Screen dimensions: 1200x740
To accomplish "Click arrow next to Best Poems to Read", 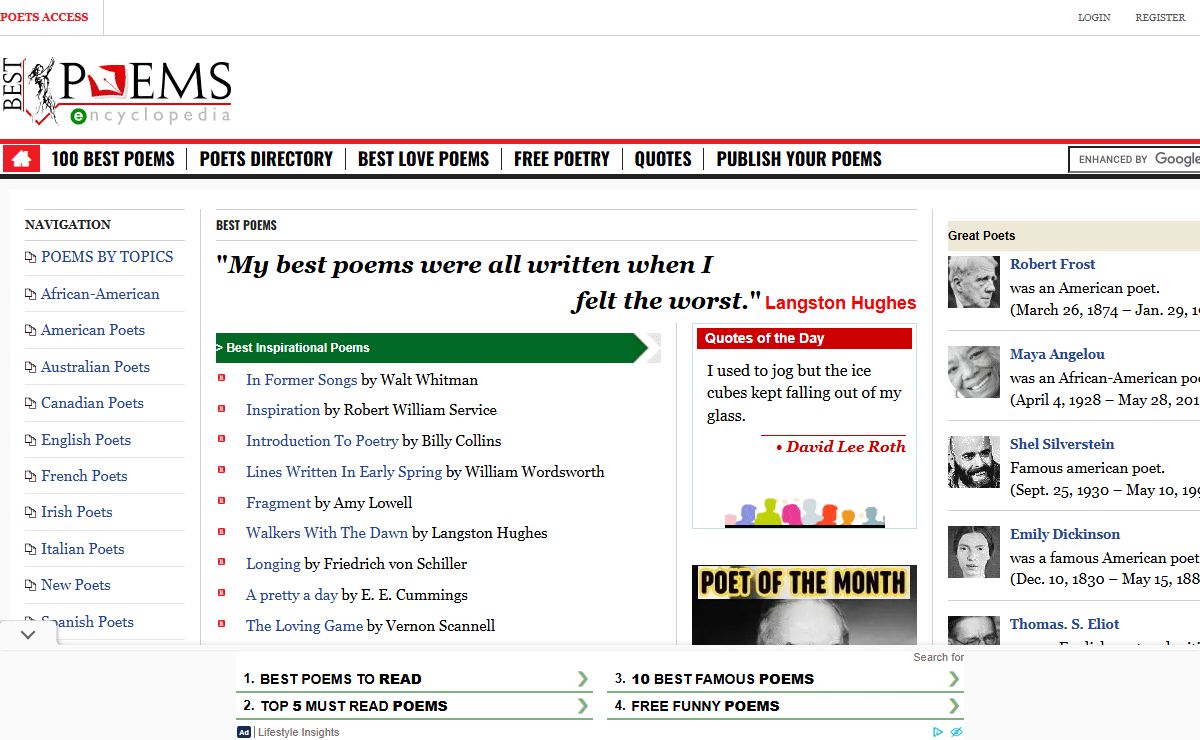I will [x=583, y=679].
